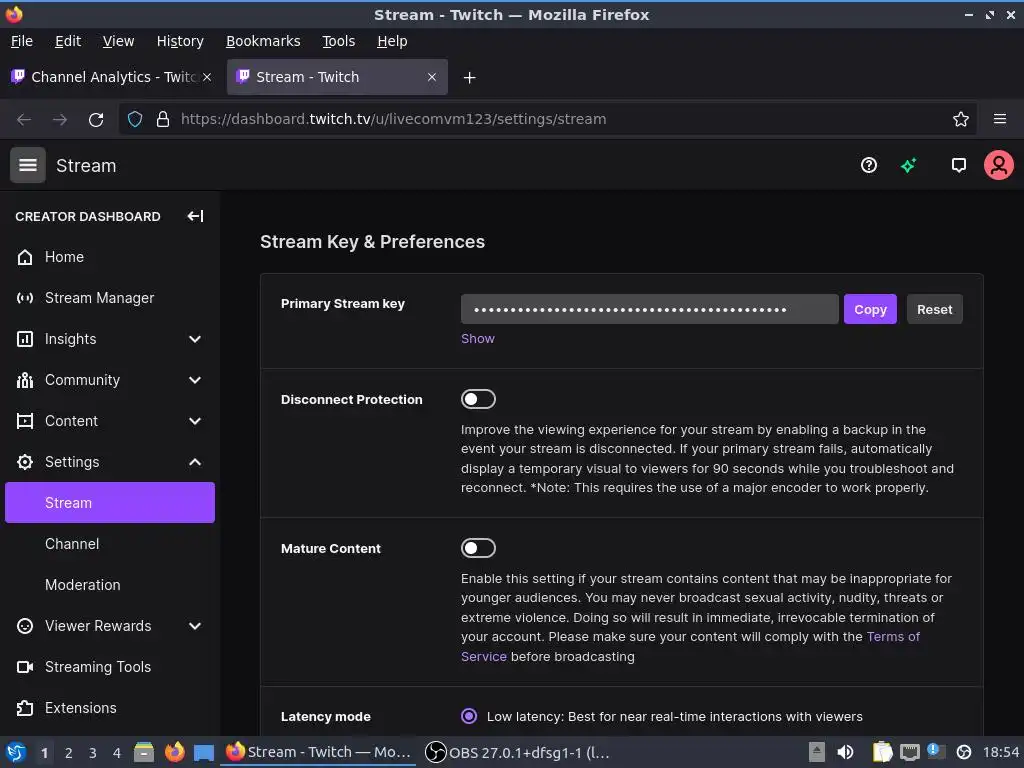
Task: View site security padlock info
Action: (163, 120)
